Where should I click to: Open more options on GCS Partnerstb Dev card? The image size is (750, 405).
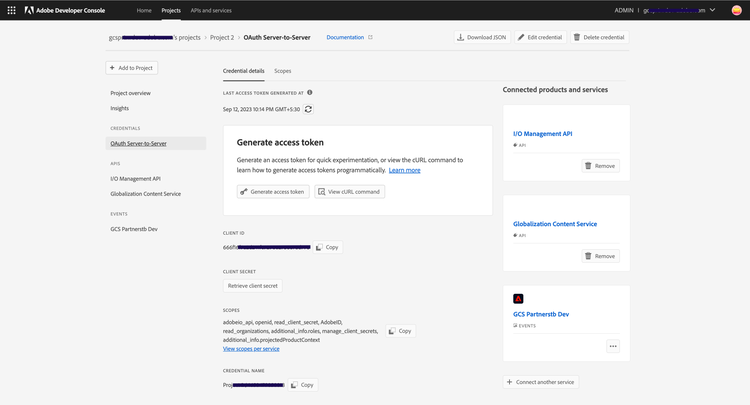pyautogui.click(x=613, y=346)
